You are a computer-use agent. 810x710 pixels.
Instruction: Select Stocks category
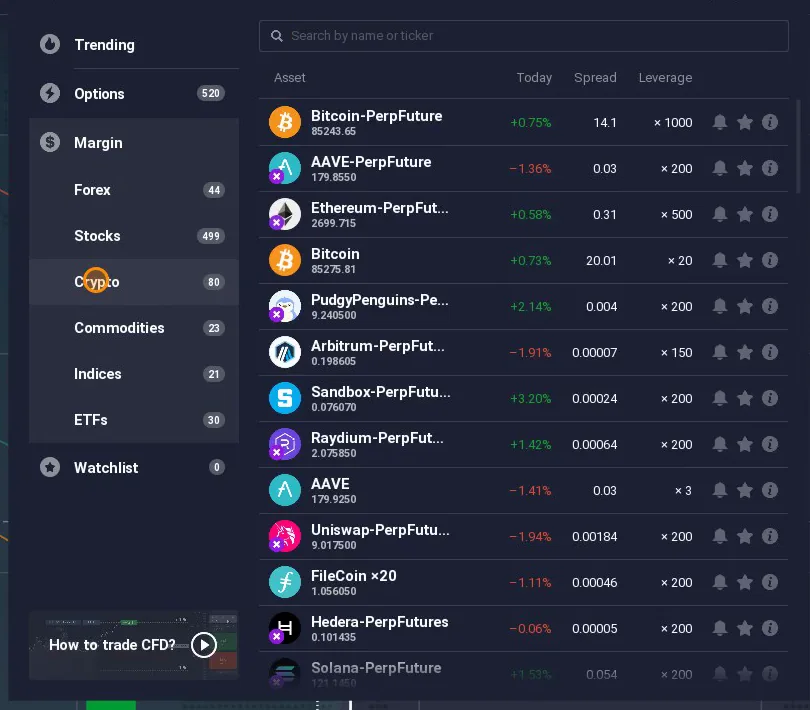click(134, 236)
